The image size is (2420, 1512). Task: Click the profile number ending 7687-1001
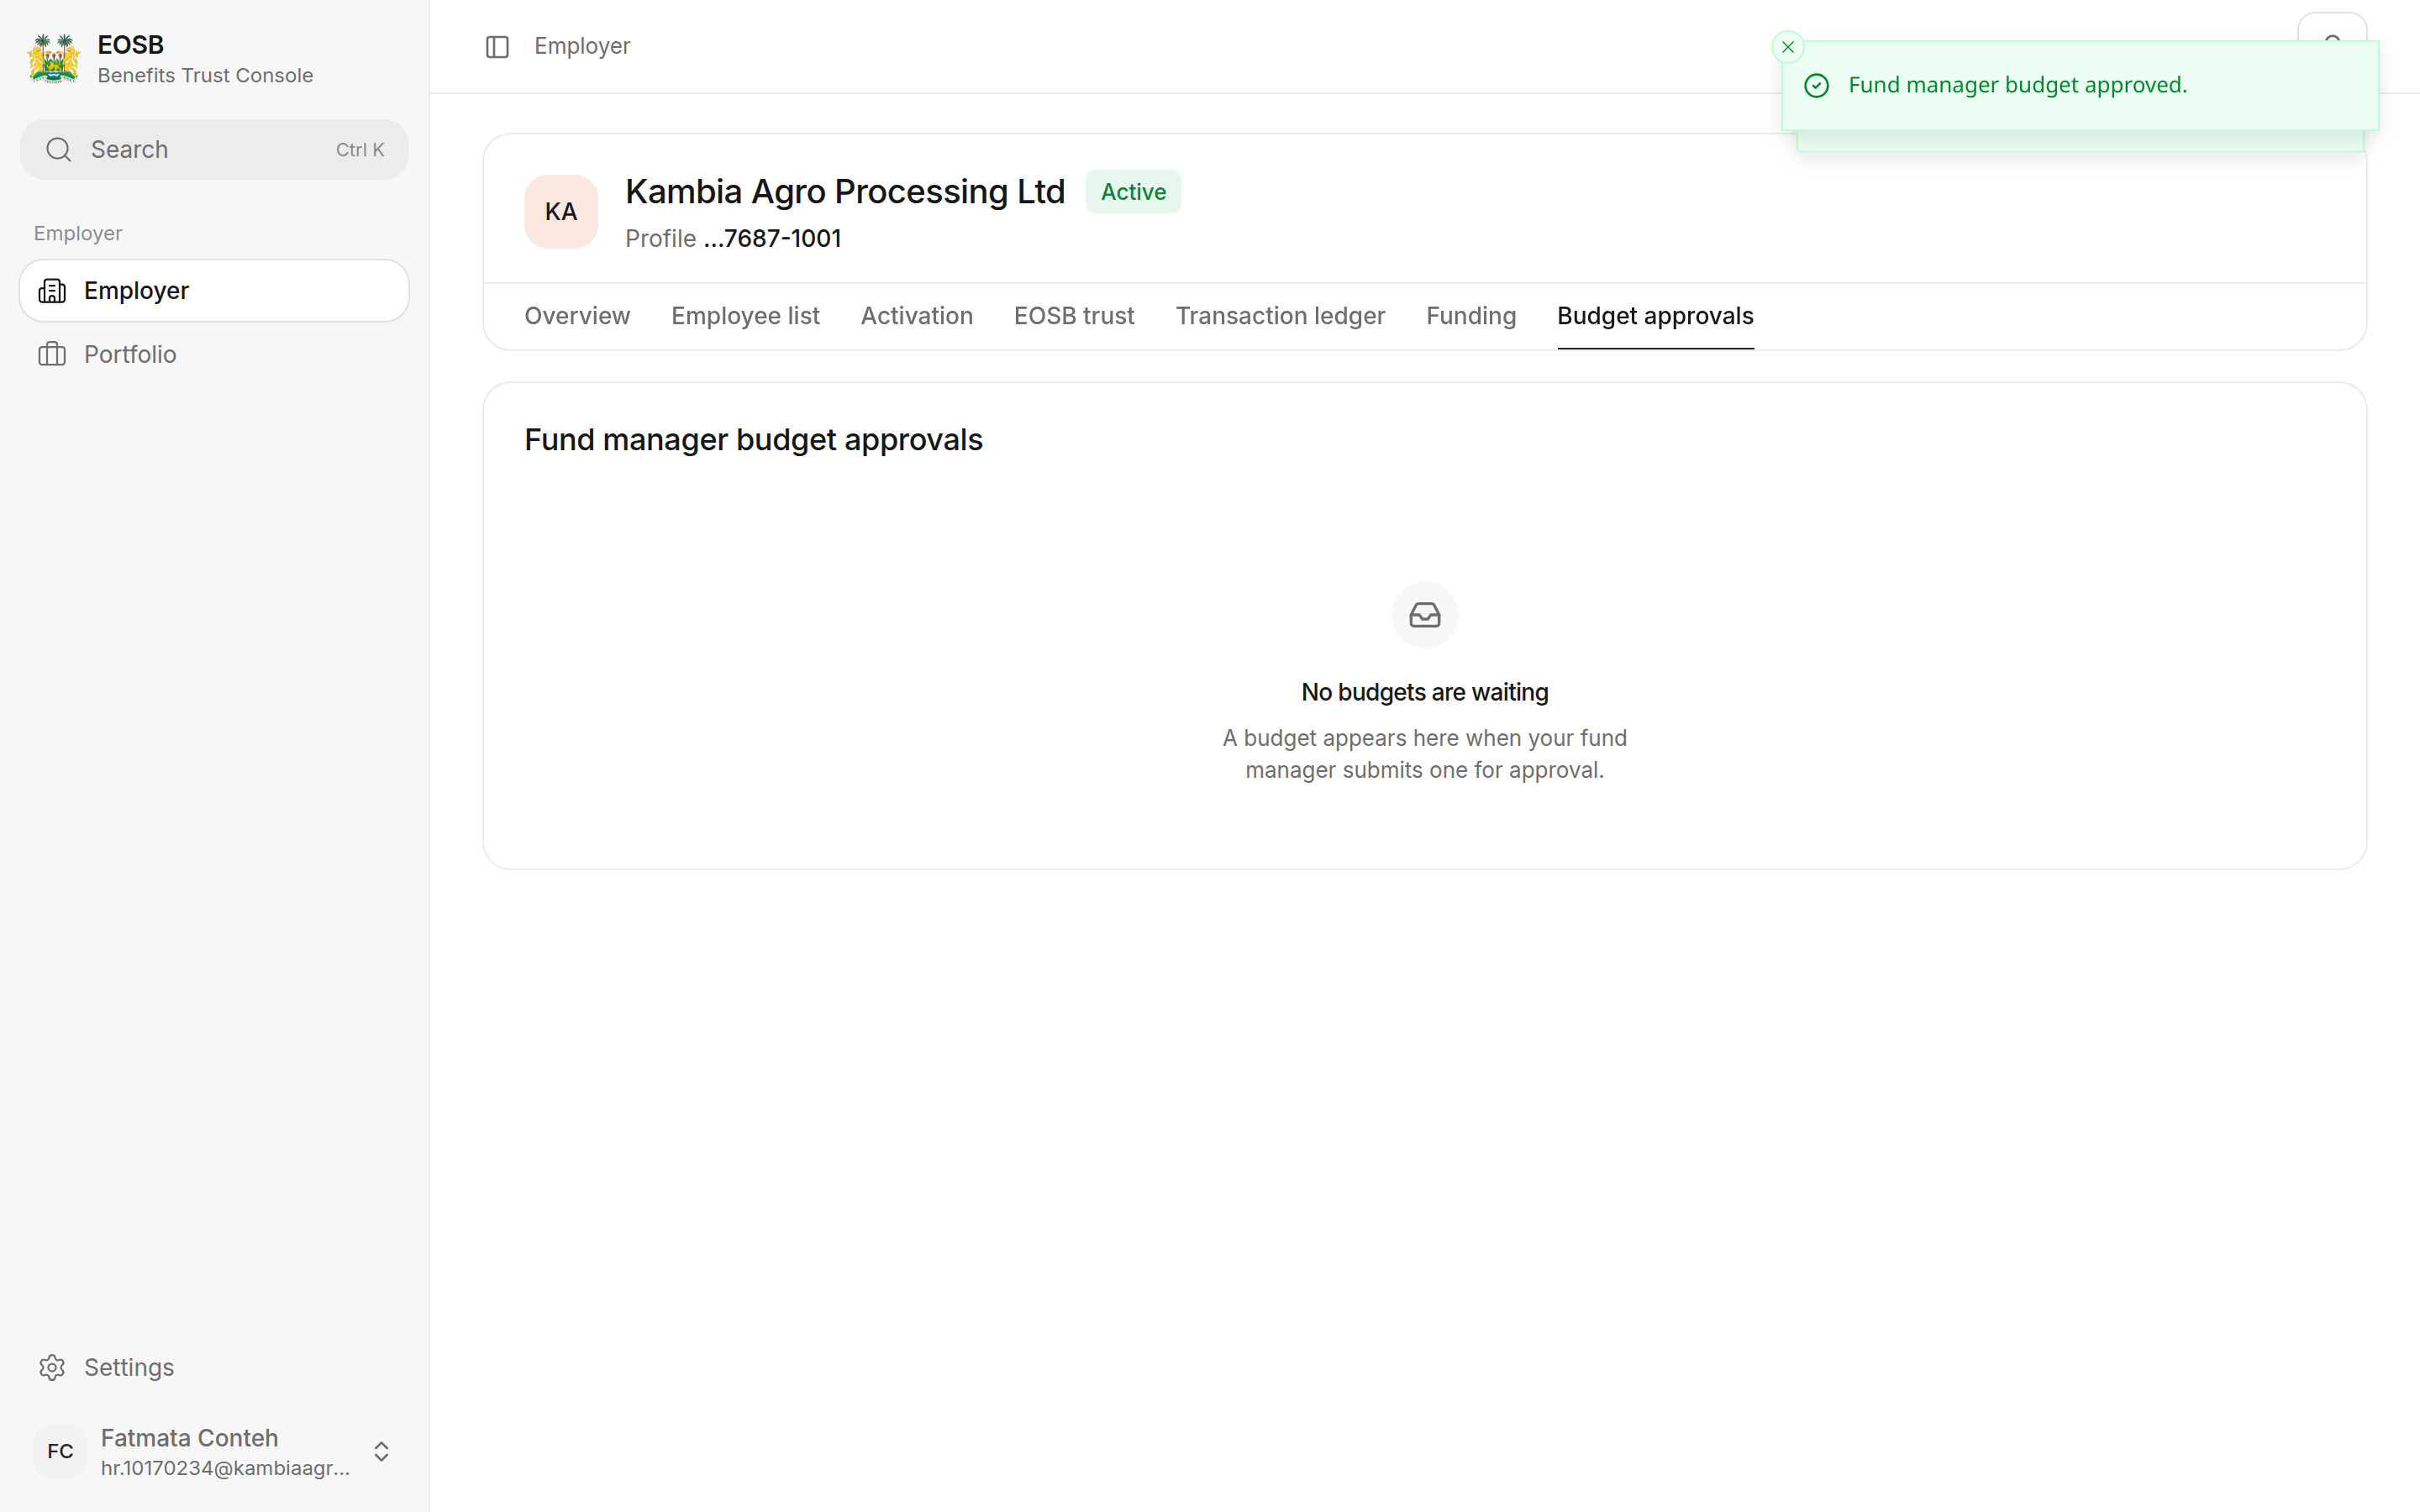(772, 239)
